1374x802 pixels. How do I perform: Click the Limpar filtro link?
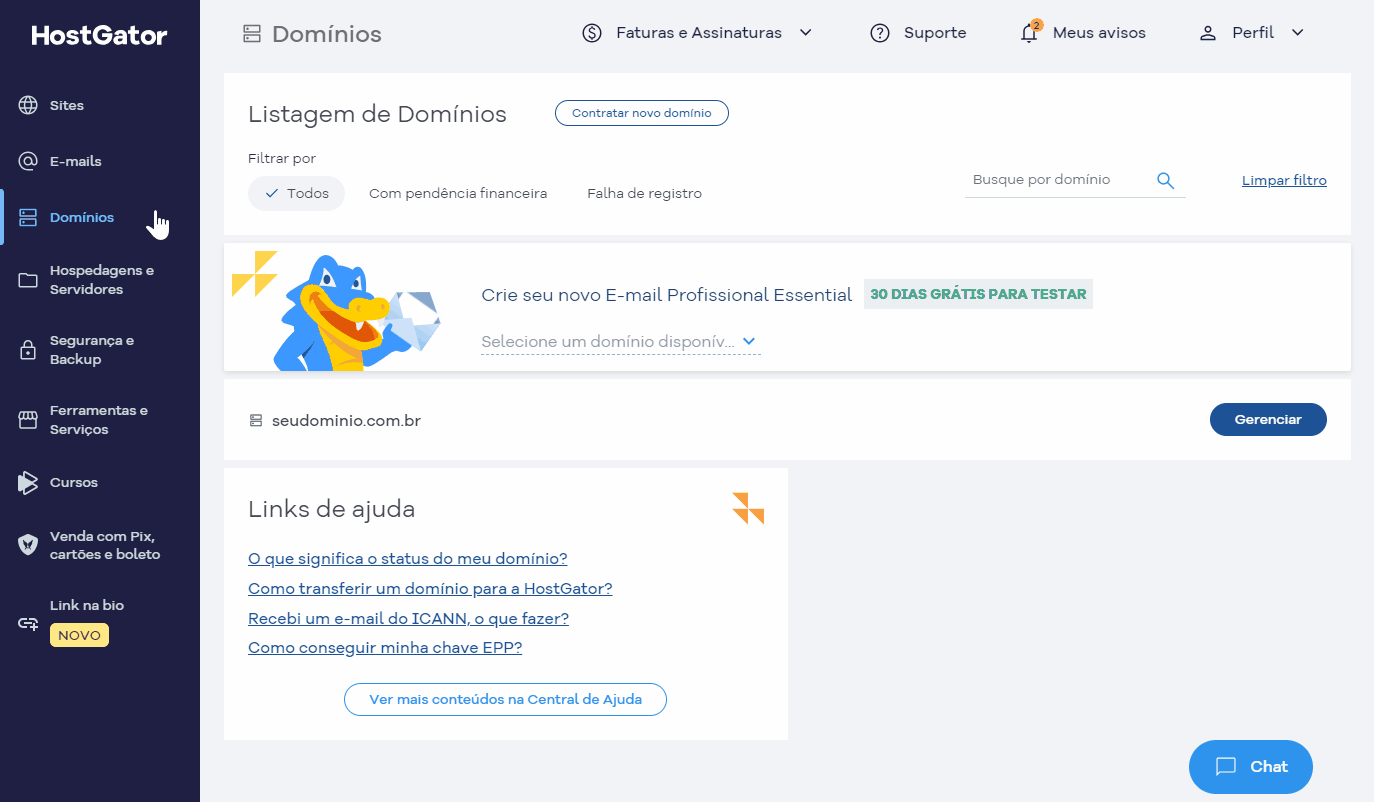click(x=1284, y=181)
